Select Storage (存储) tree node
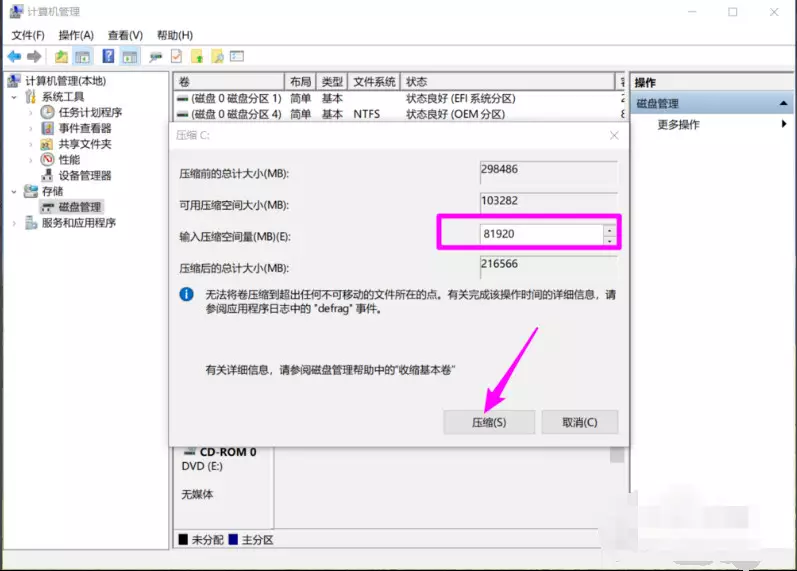This screenshot has width=797, height=571. pyautogui.click(x=52, y=191)
